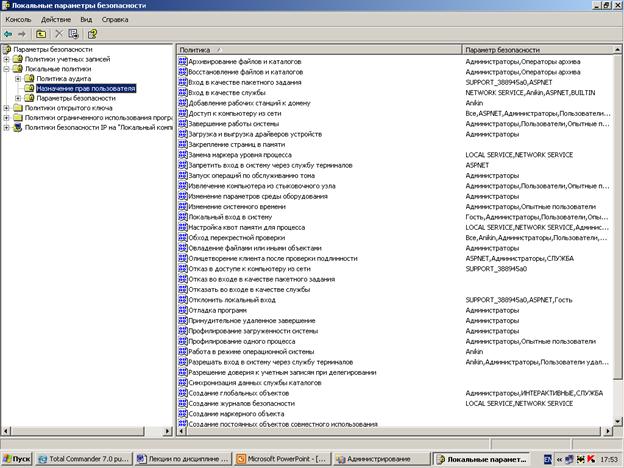Image resolution: width=624 pixels, height=468 pixels.
Task: Sort by Параметр безопасности column header
Action: pyautogui.click(x=538, y=50)
